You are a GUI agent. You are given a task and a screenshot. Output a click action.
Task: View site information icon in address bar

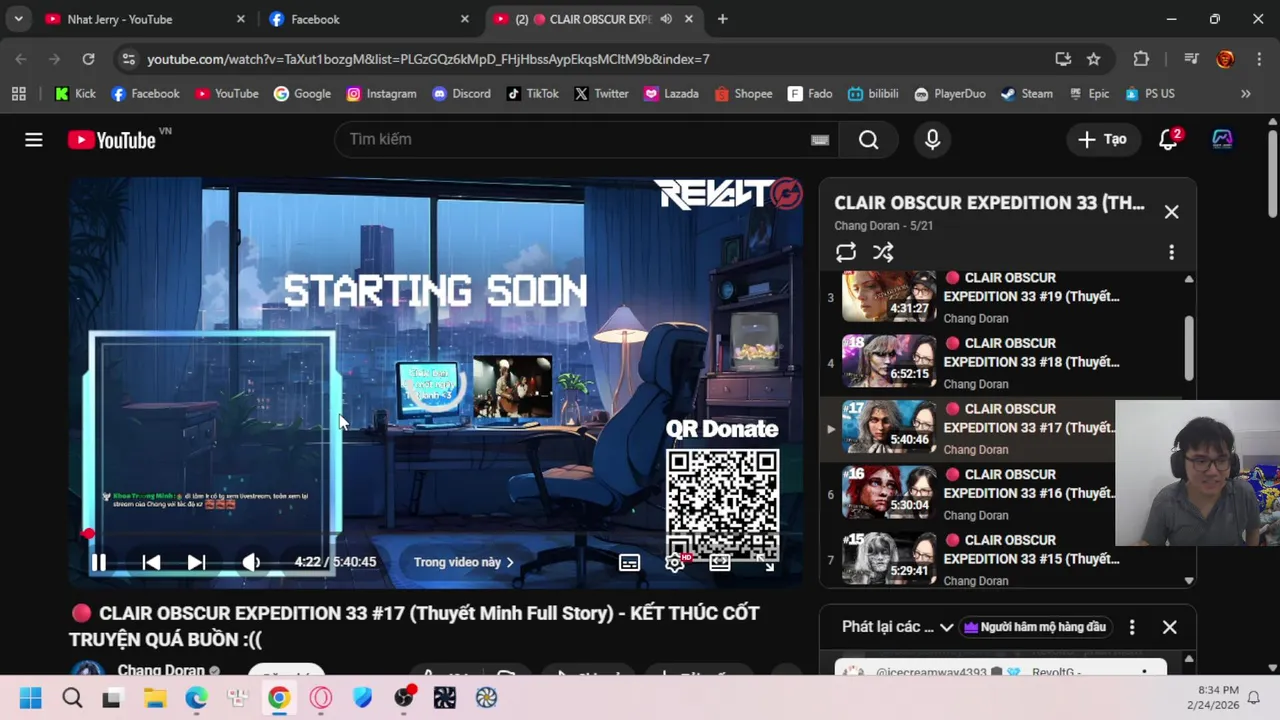click(128, 59)
